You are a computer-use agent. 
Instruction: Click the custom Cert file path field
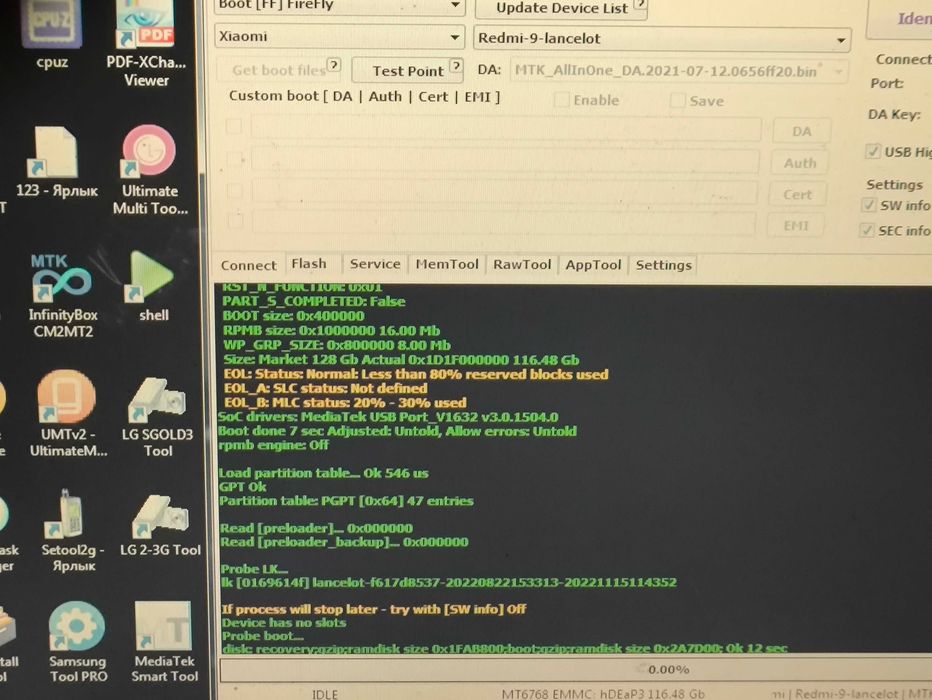coord(505,193)
